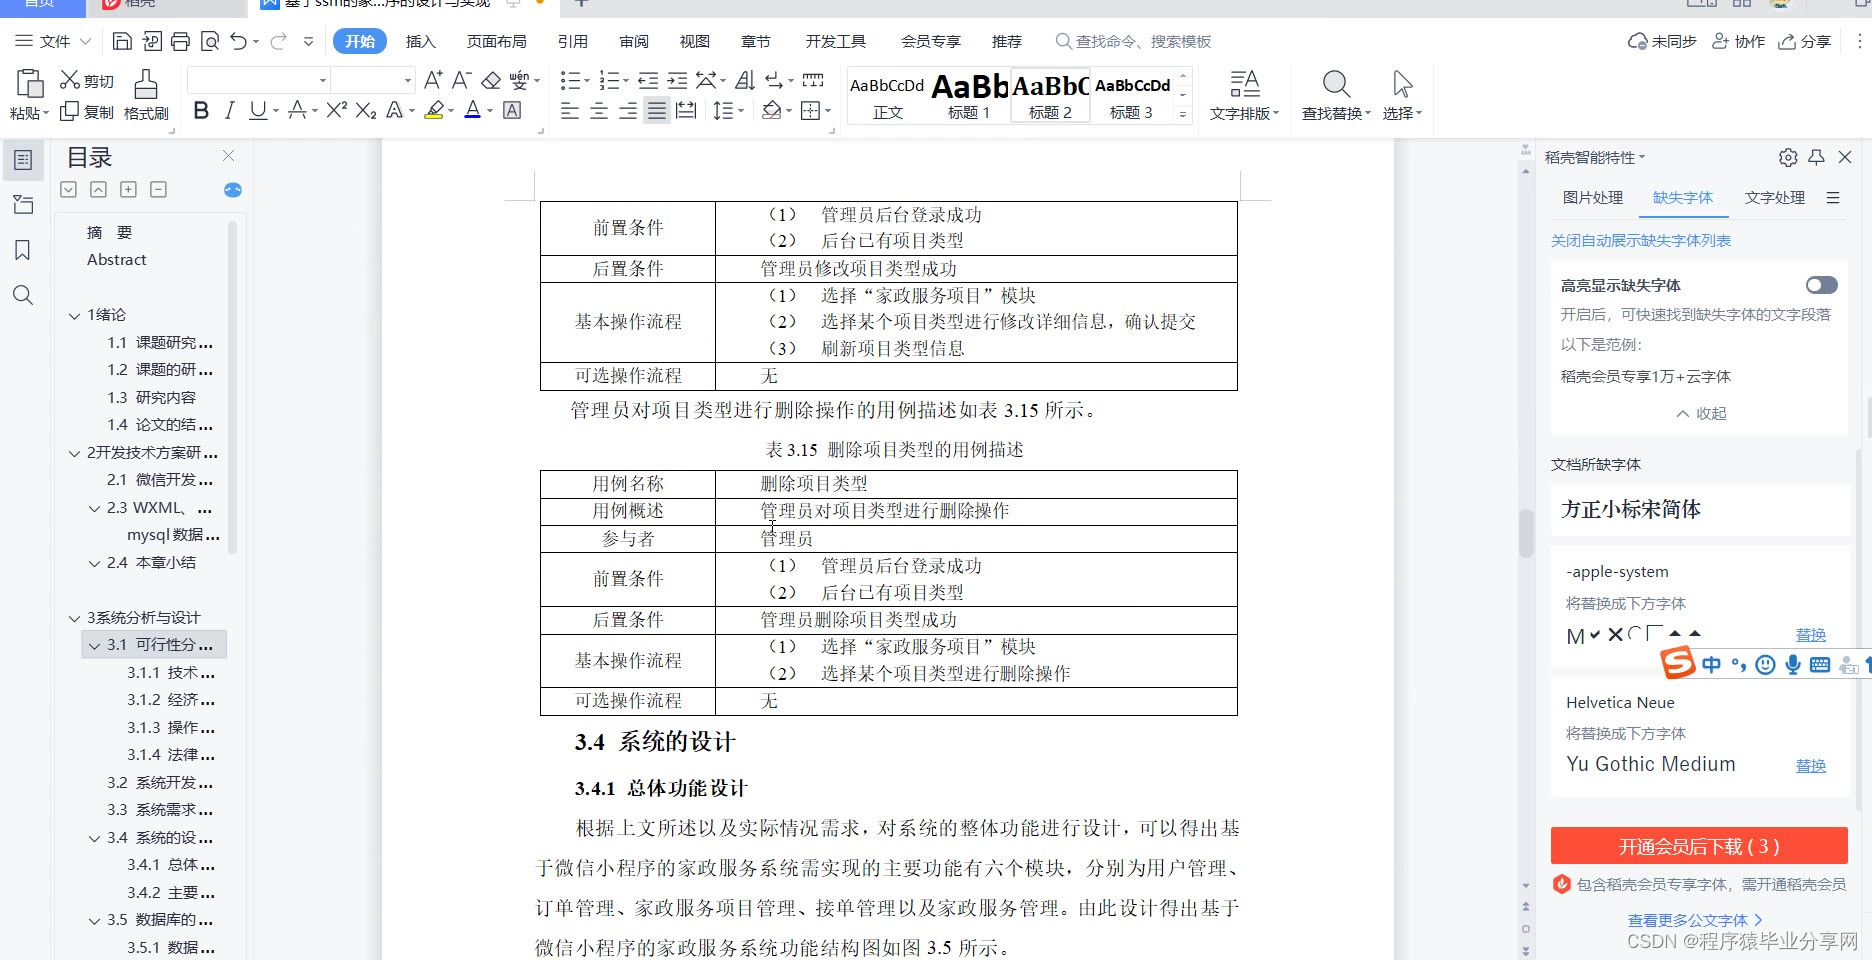Expand styles gallery more arrow
Viewport: 1872px width, 960px height.
click(x=1183, y=115)
